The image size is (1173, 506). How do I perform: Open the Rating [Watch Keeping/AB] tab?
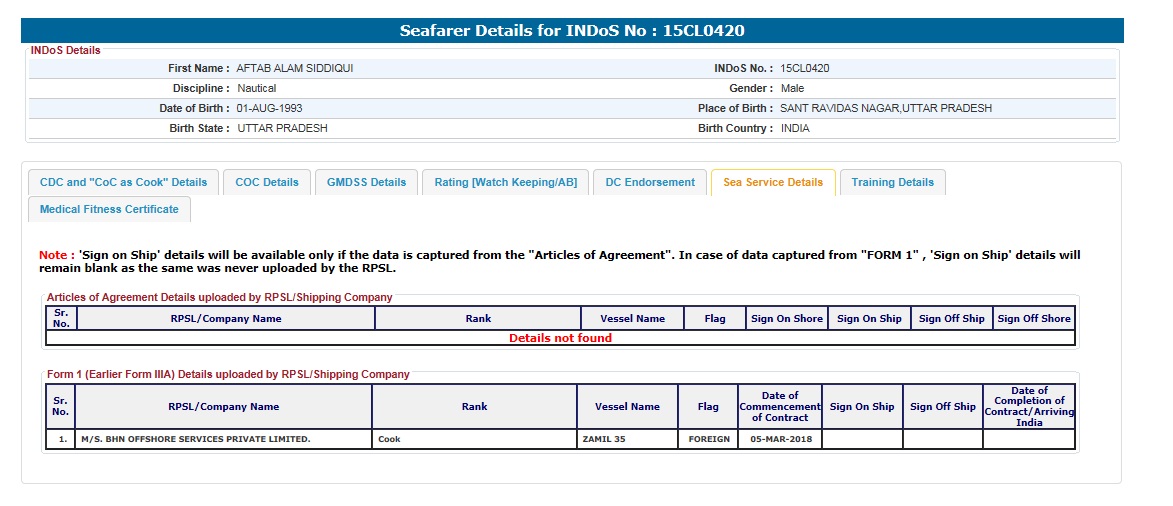505,182
